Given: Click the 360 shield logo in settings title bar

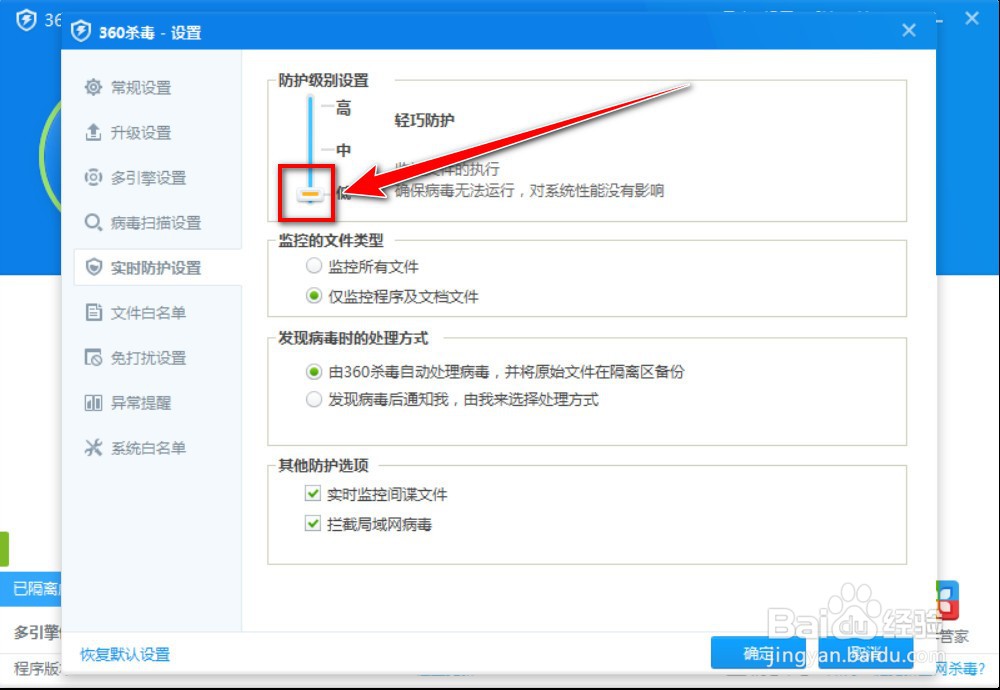Looking at the screenshot, I should click(x=80, y=31).
